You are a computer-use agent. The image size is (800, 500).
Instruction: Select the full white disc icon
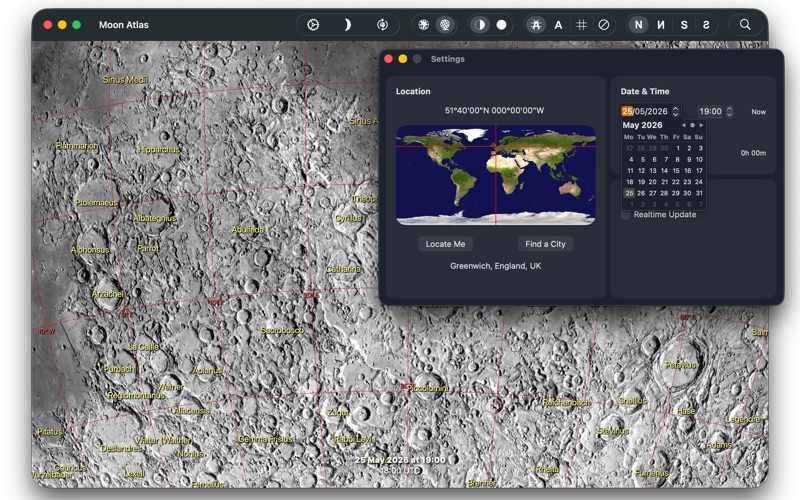pyautogui.click(x=502, y=24)
